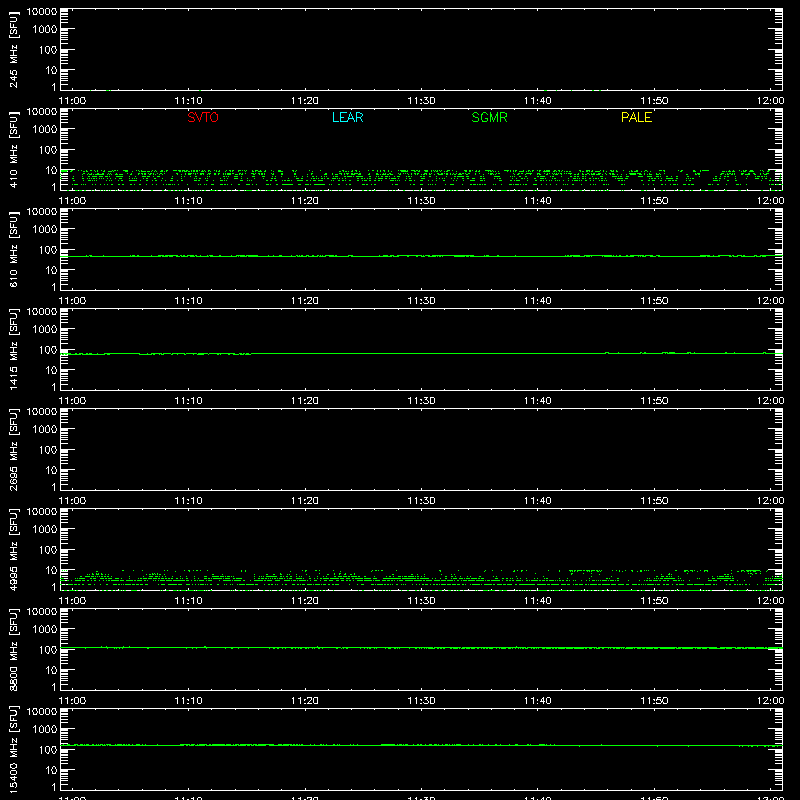Click 11:00 time label of 1415 MHz panel

click(x=72, y=401)
